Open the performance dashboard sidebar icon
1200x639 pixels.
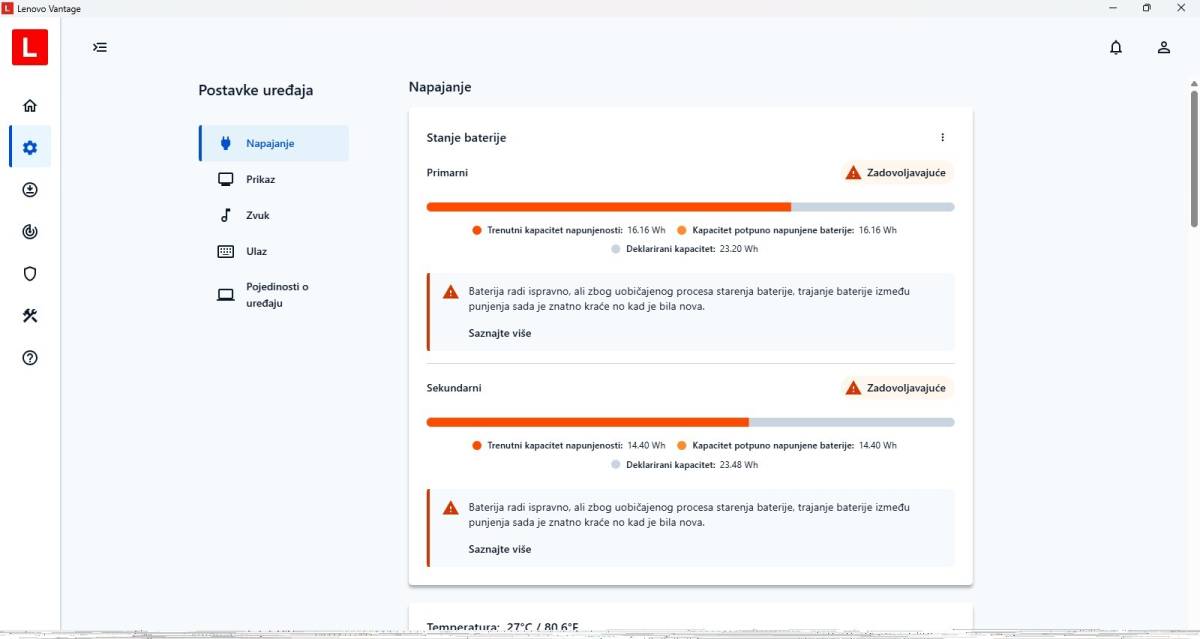[30, 232]
